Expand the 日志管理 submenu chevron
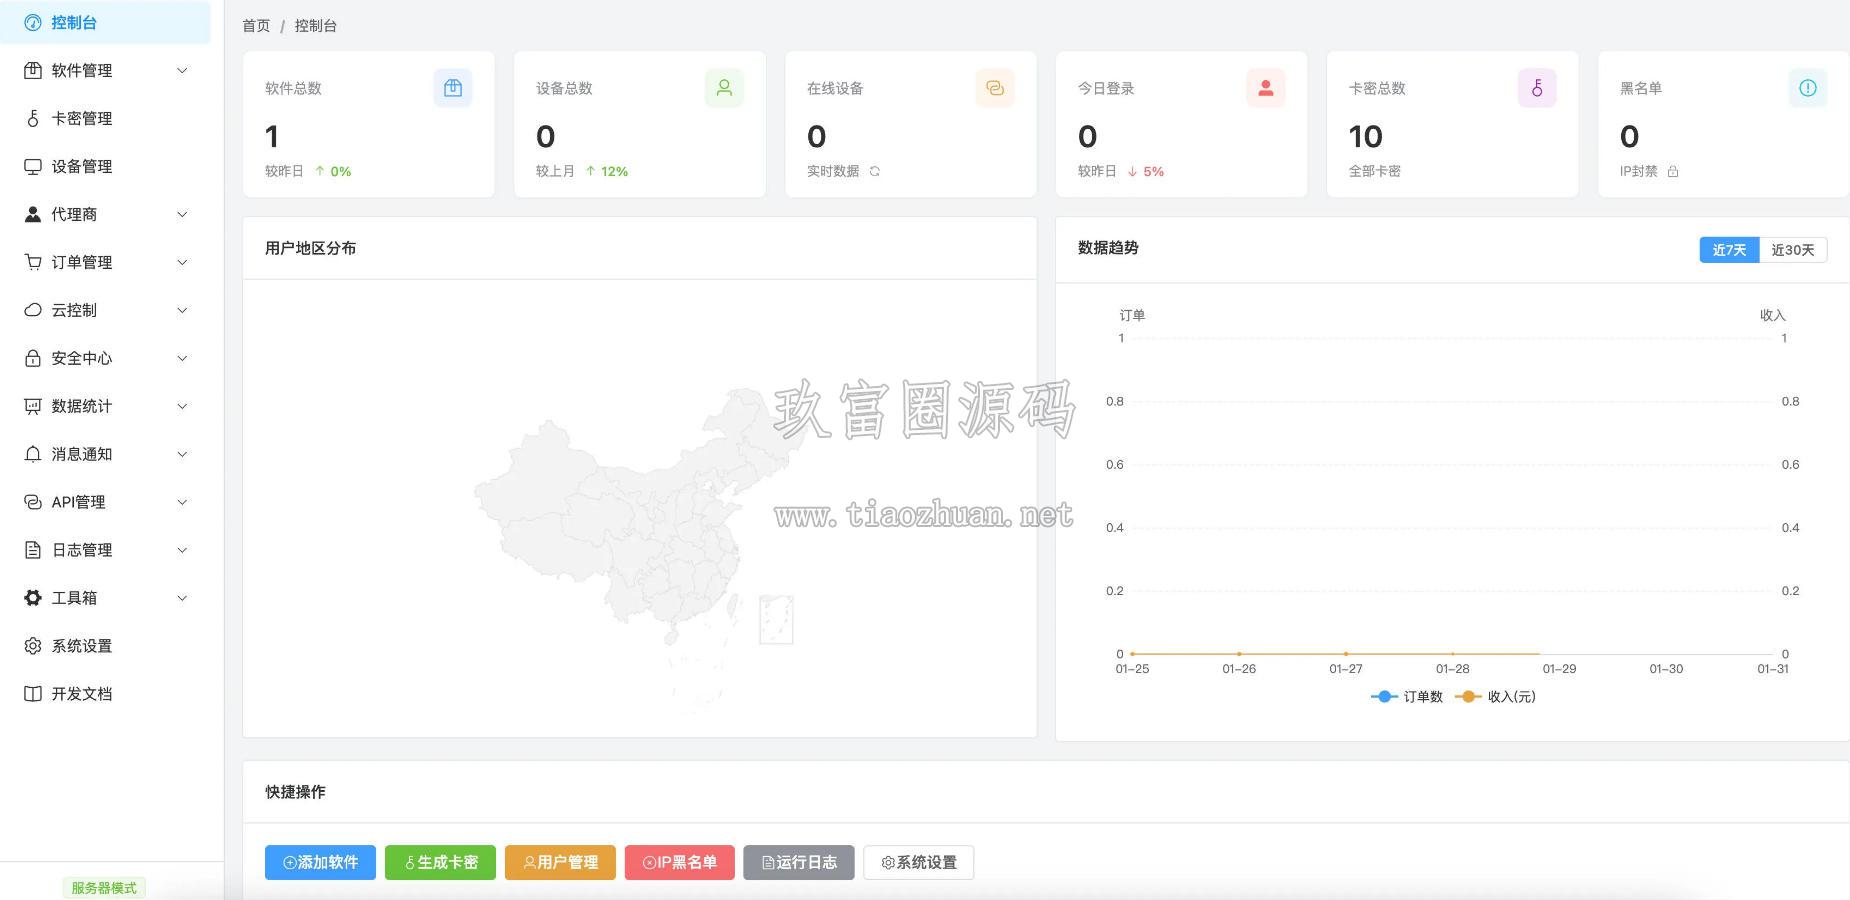1850x900 pixels. [x=182, y=550]
